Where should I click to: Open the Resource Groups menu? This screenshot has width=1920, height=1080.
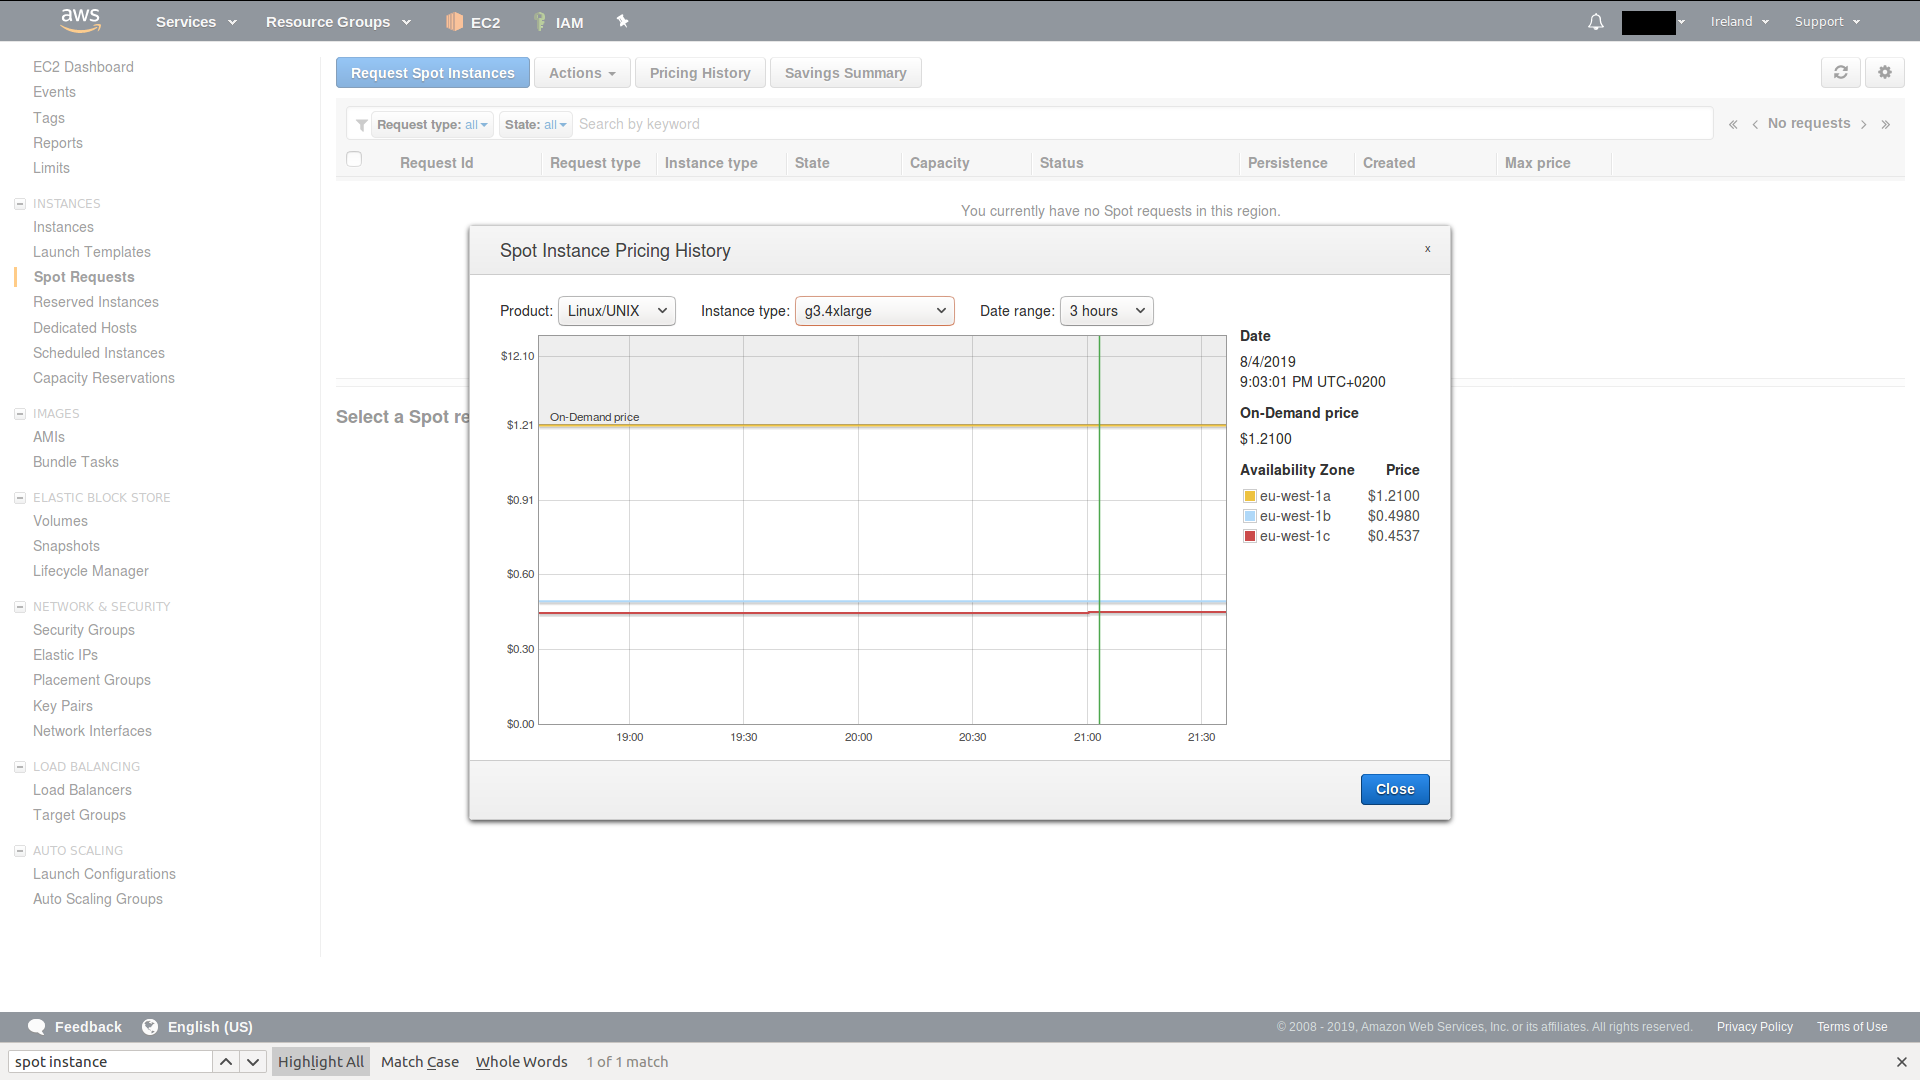(x=338, y=22)
